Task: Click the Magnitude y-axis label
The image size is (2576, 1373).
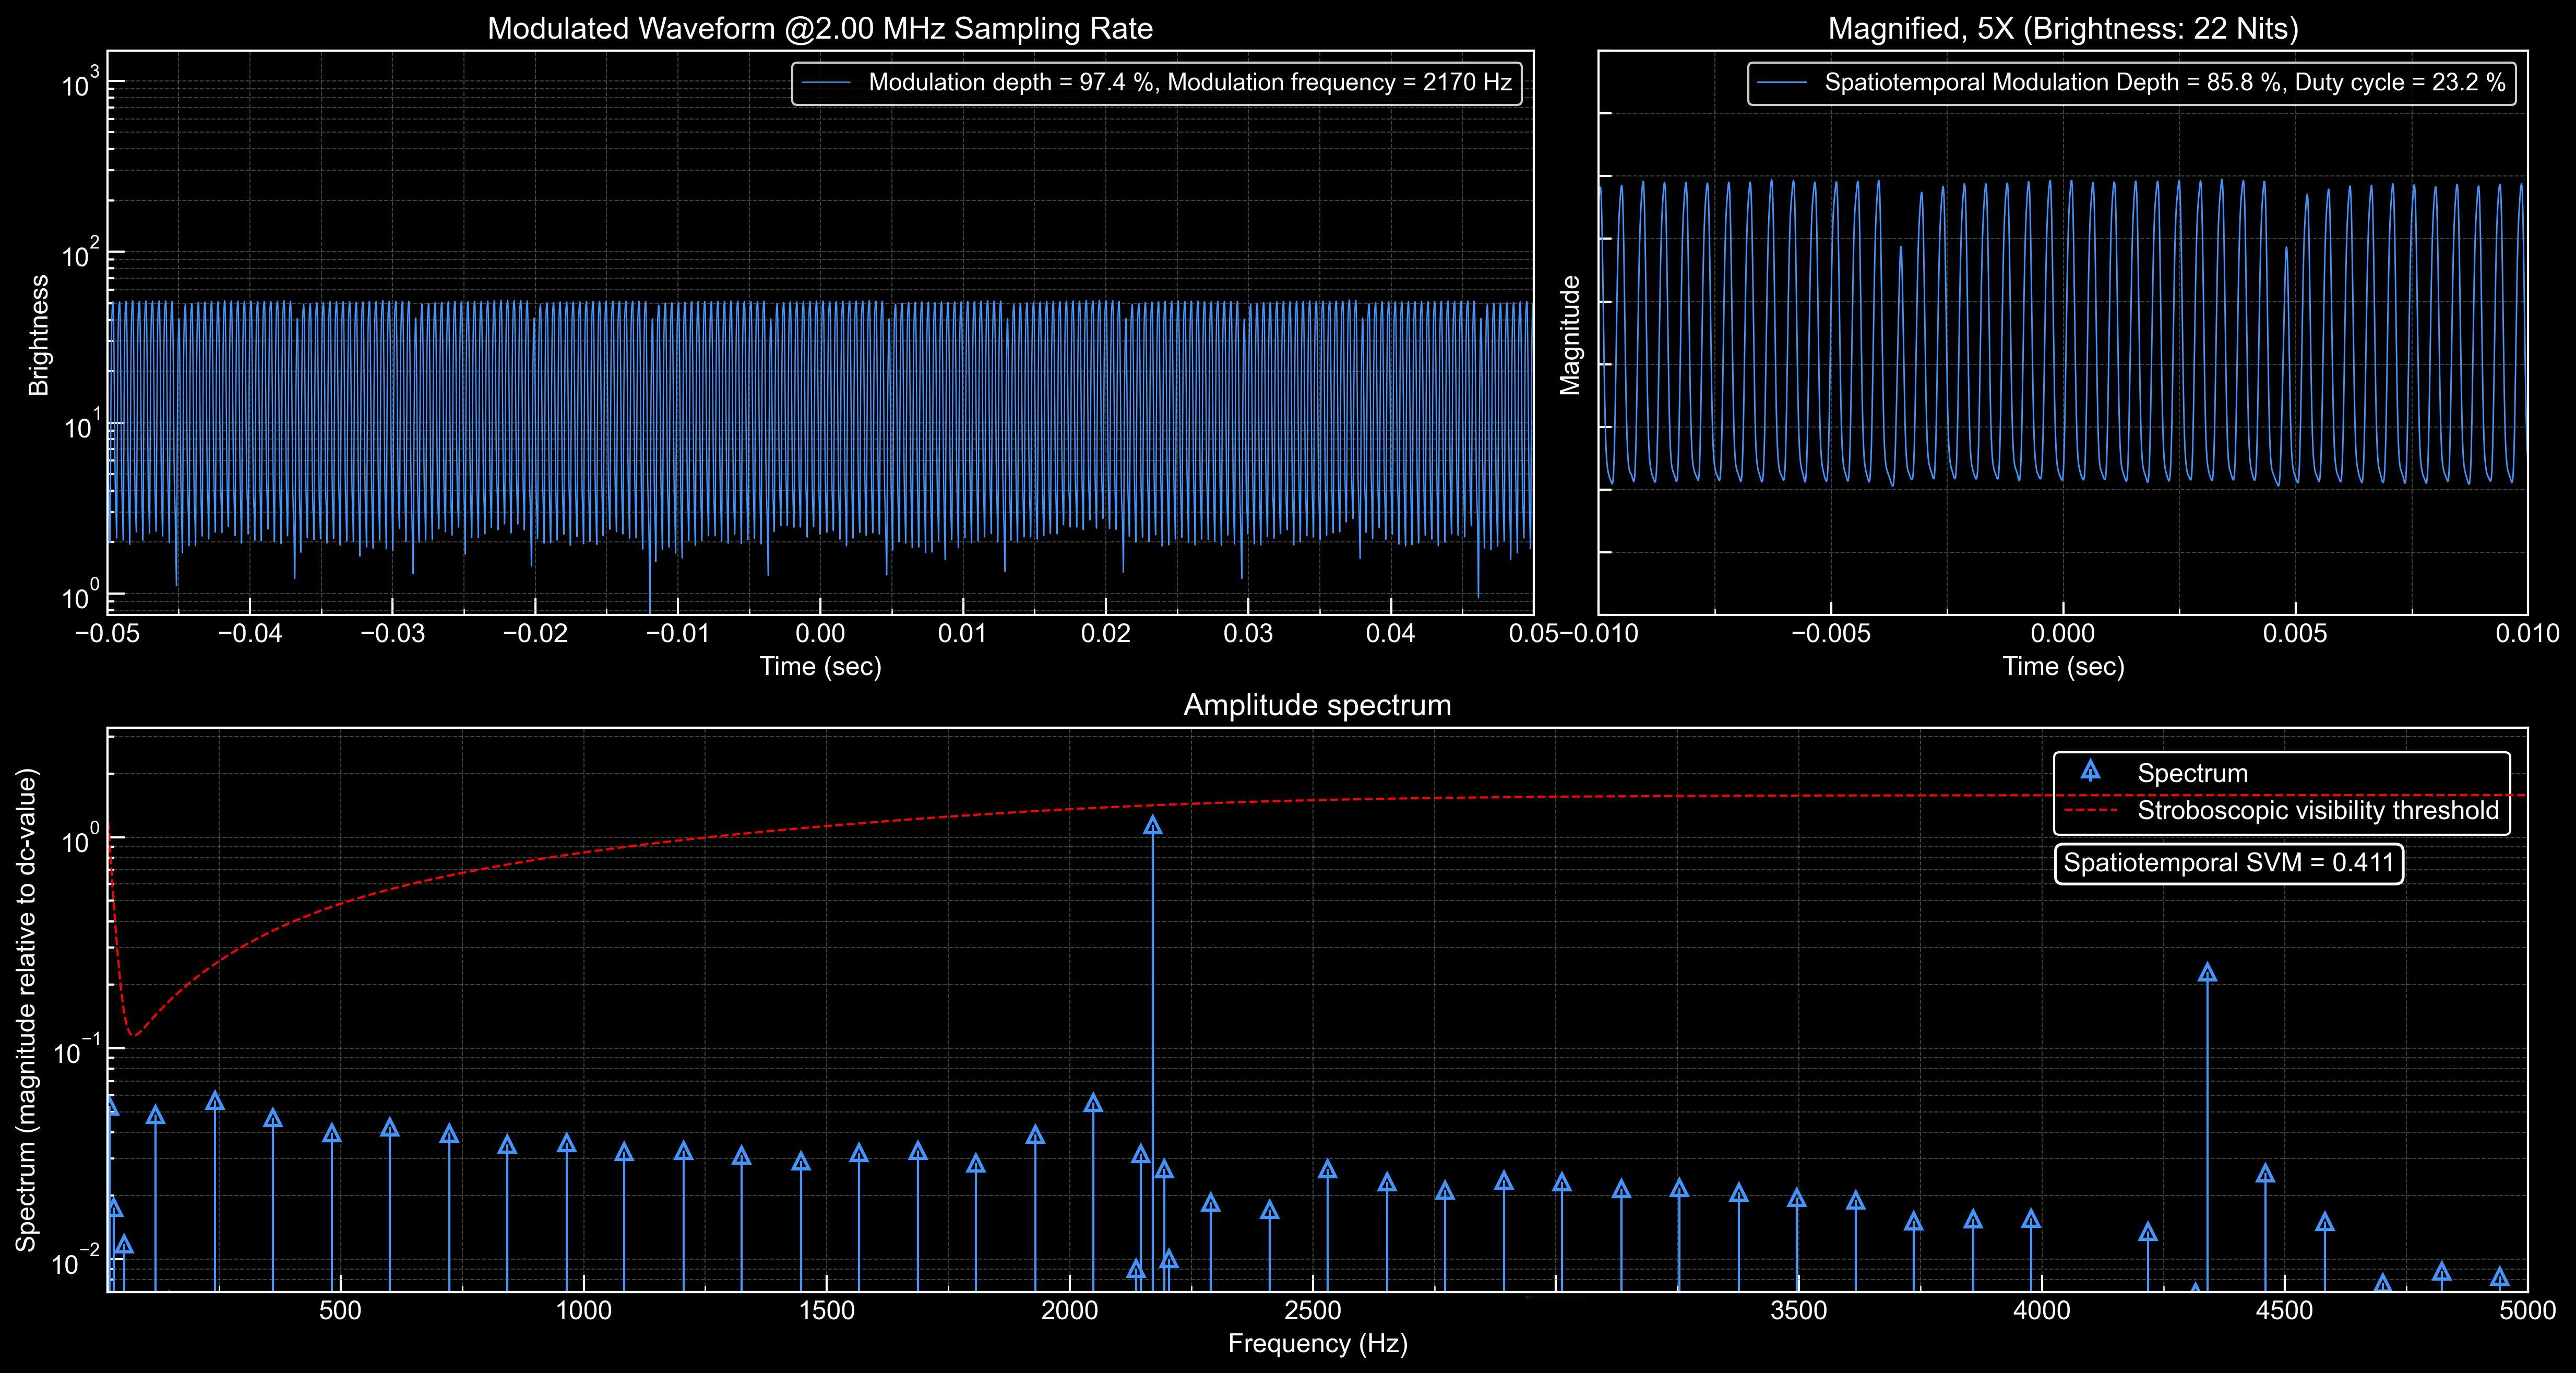Action: [1570, 335]
